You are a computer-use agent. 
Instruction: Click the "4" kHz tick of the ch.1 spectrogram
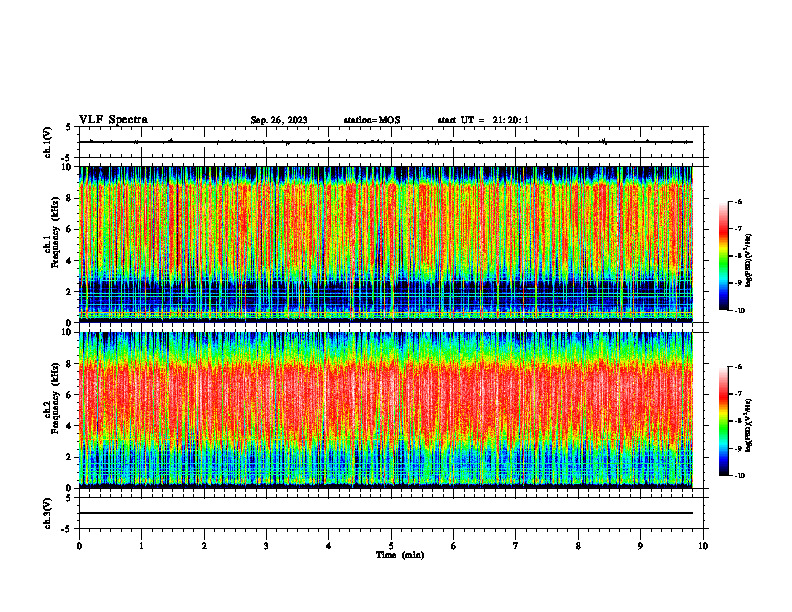tap(69, 261)
